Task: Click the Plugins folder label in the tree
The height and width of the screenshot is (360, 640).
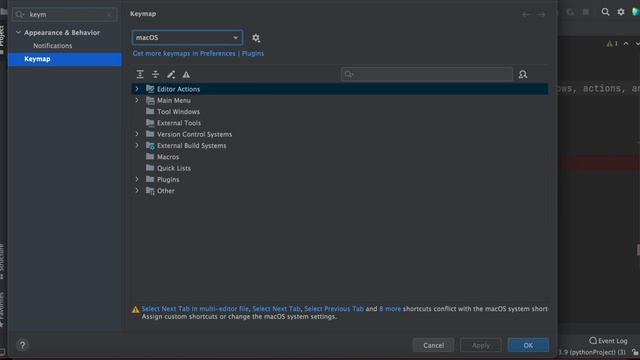Action: tap(168, 180)
